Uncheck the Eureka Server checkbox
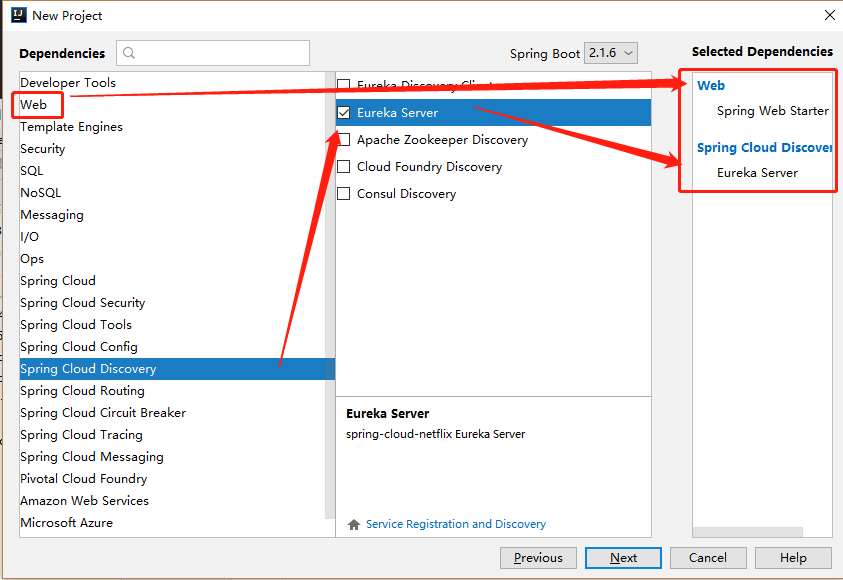Image resolution: width=843 pixels, height=580 pixels. (x=344, y=113)
